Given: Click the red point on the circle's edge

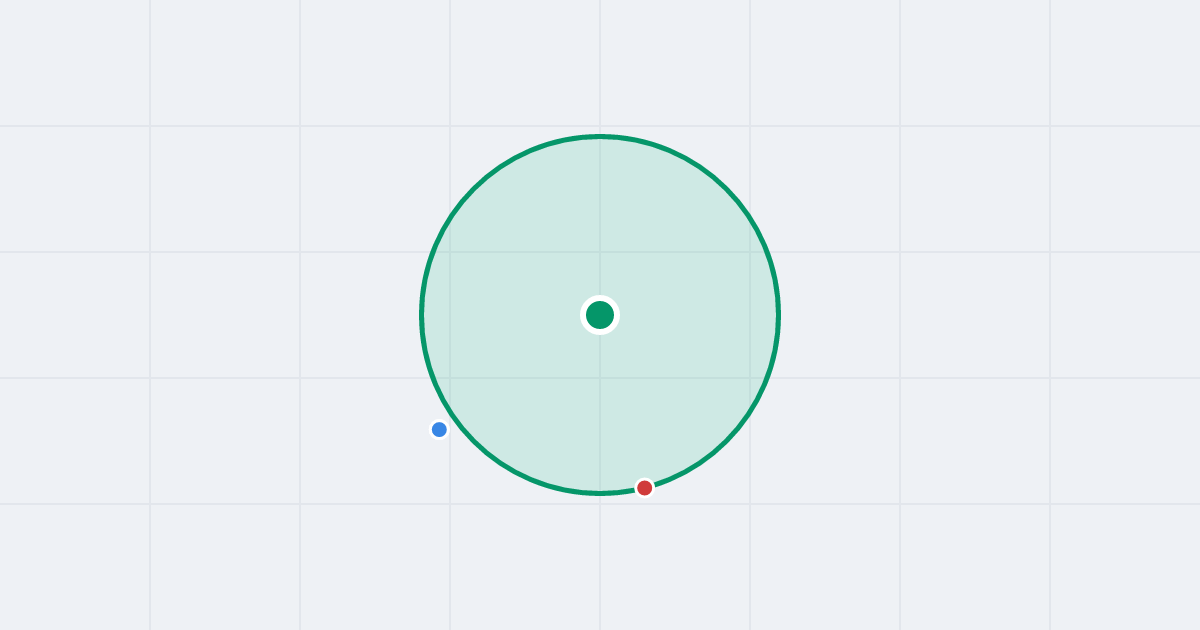Looking at the screenshot, I should pos(645,488).
